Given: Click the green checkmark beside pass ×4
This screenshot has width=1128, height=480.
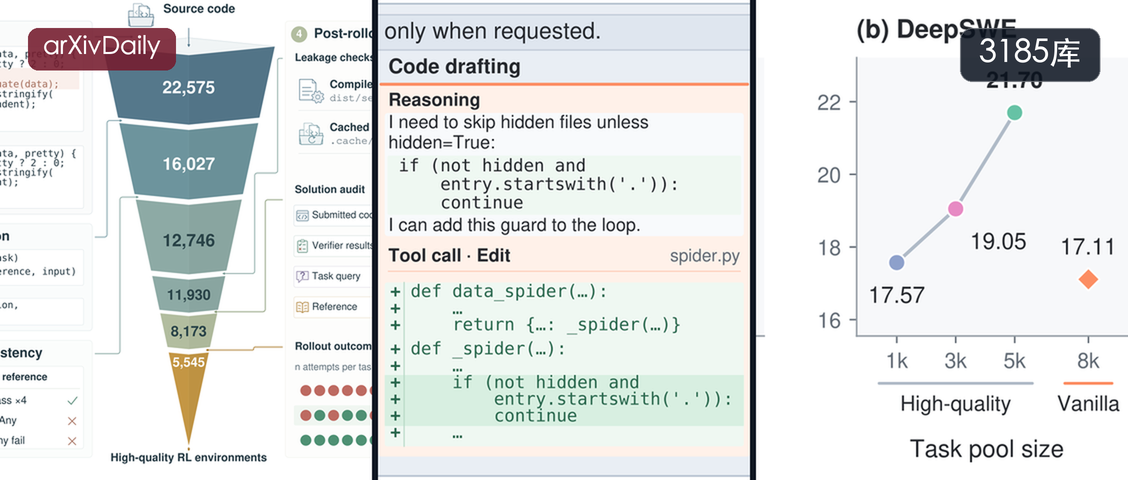Looking at the screenshot, I should tap(72, 400).
